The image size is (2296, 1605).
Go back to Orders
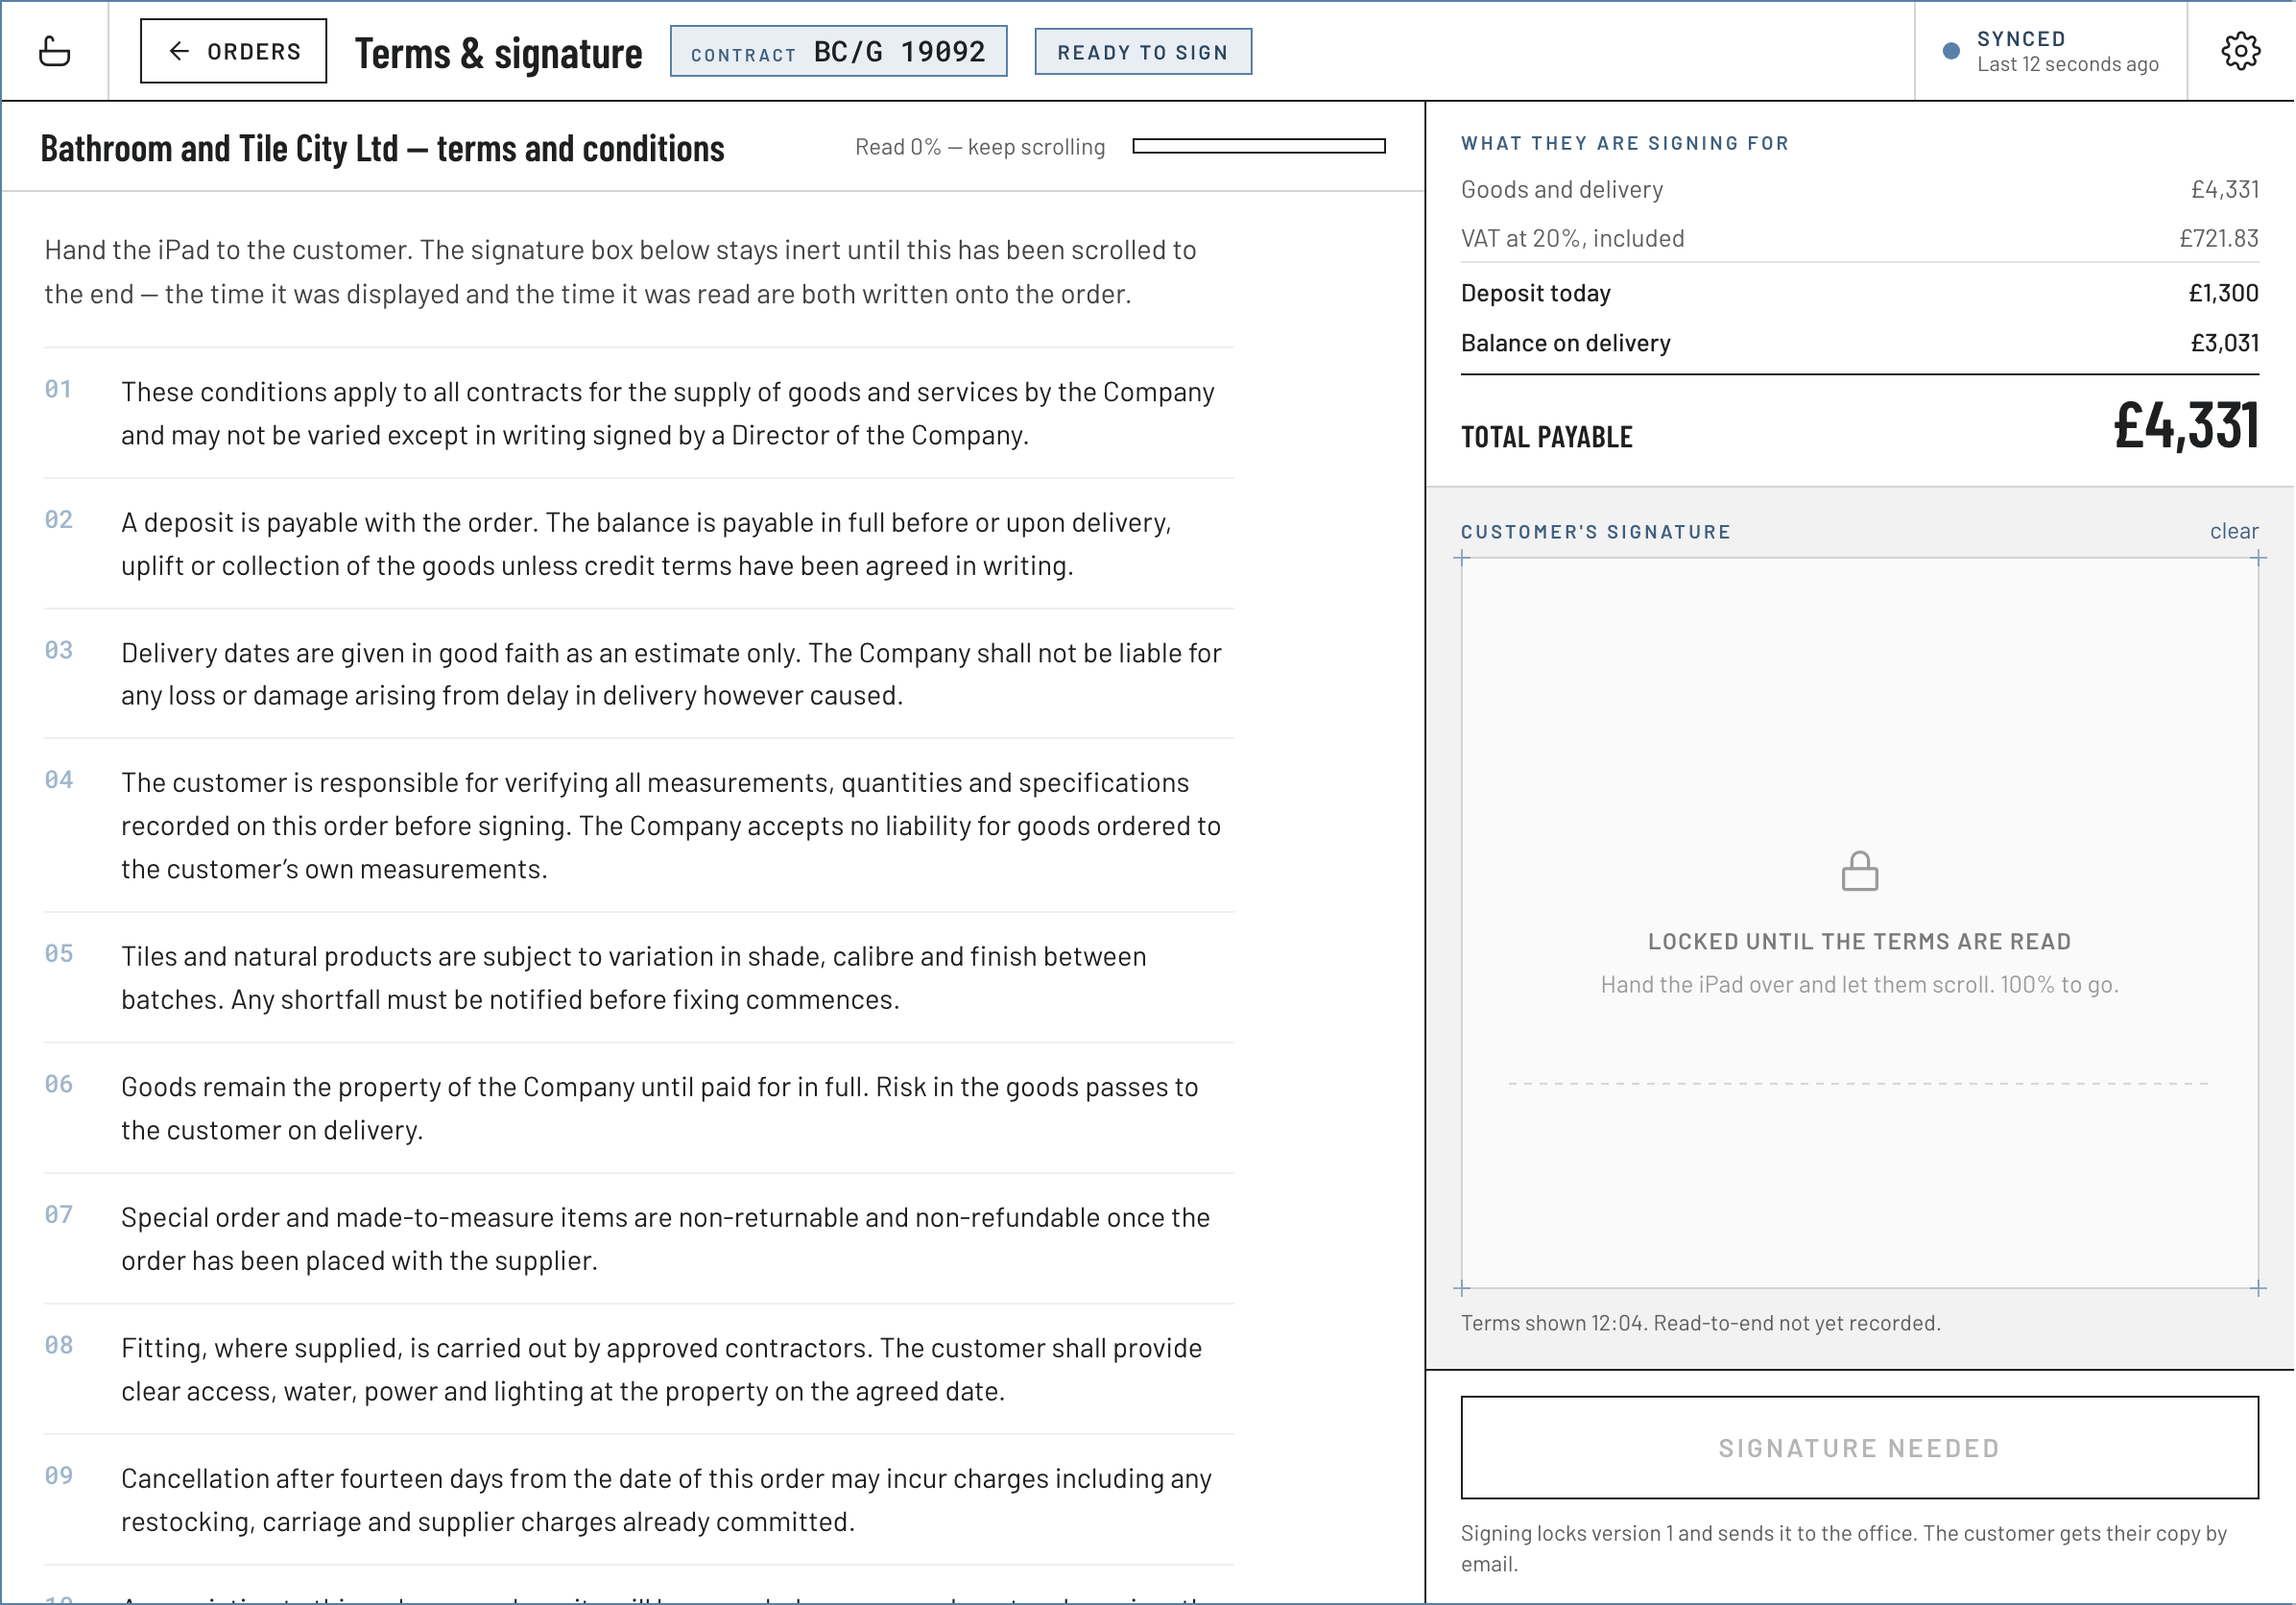click(233, 51)
